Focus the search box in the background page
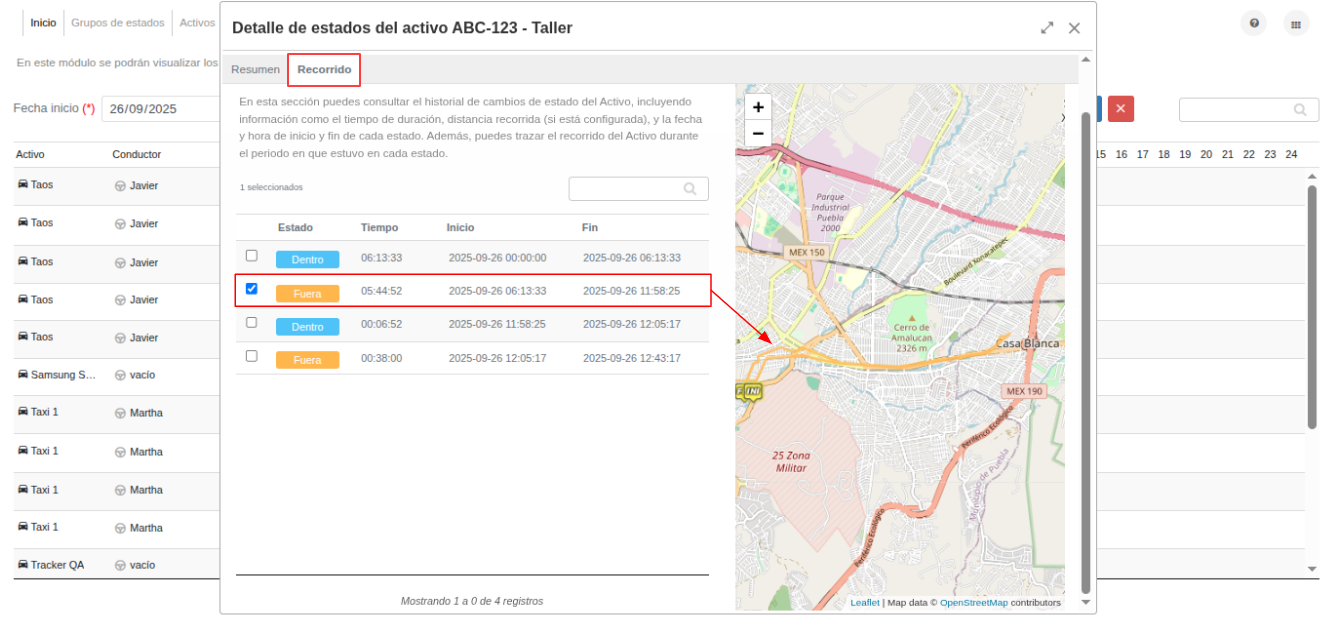1328x623 pixels. [x=1248, y=110]
